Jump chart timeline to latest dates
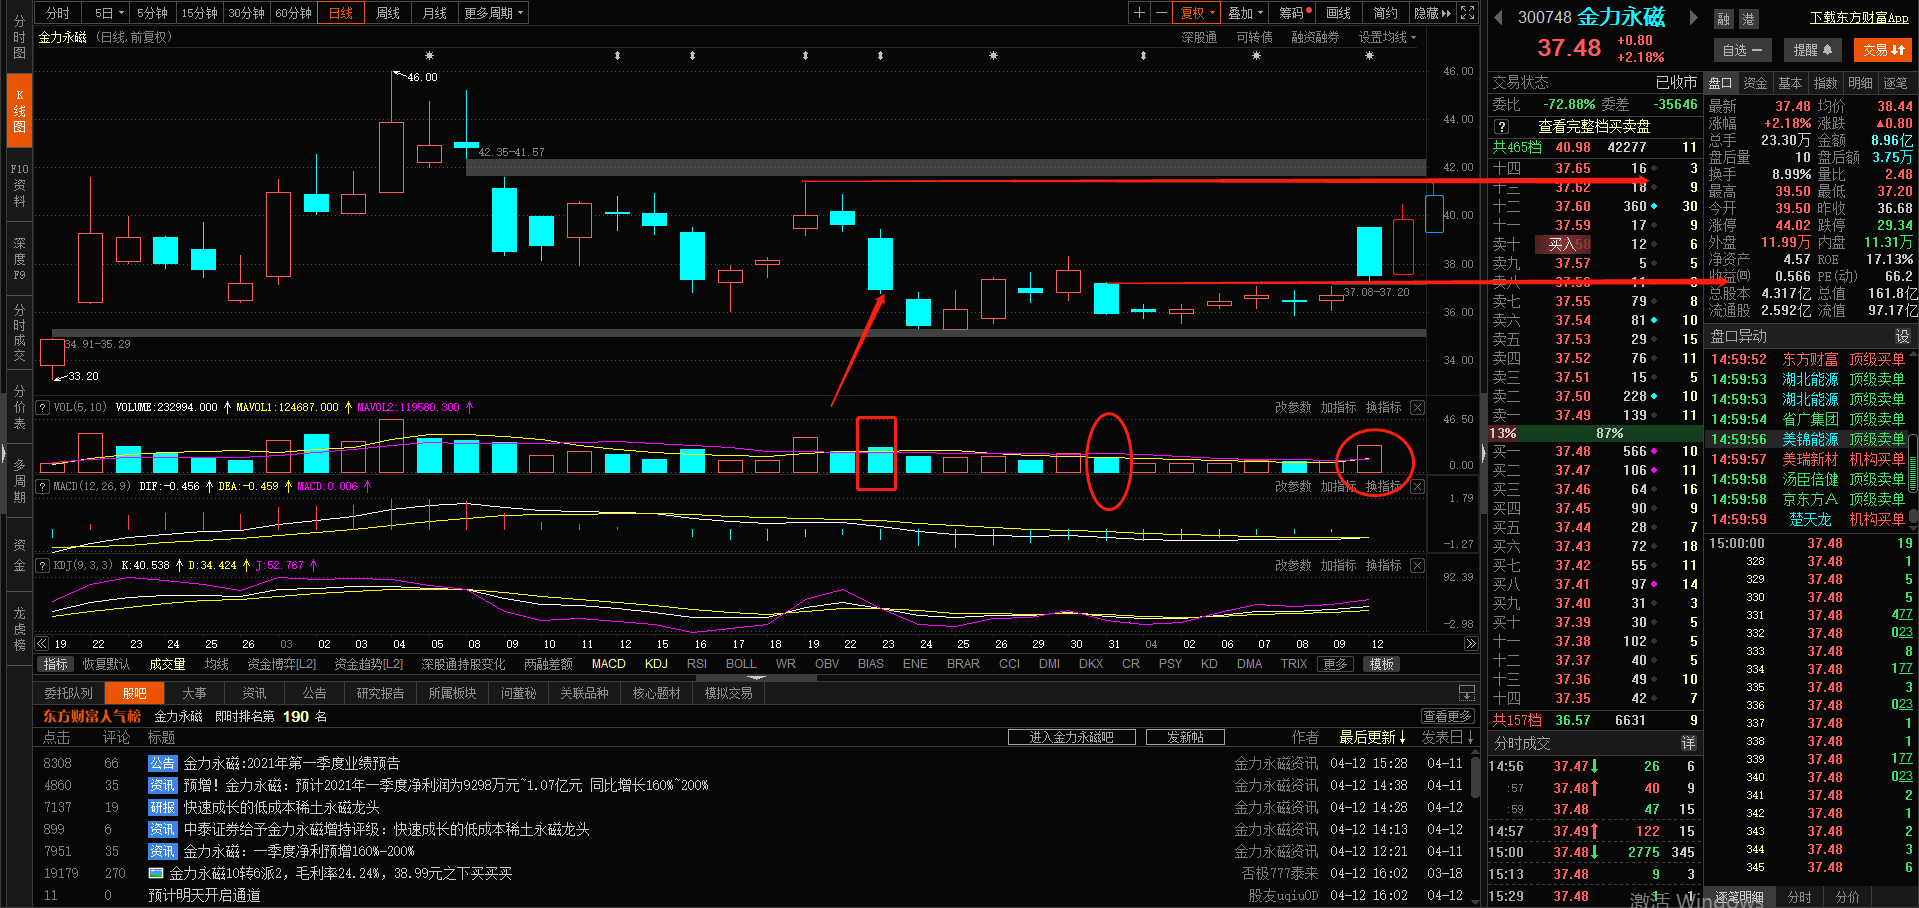 tap(1470, 644)
